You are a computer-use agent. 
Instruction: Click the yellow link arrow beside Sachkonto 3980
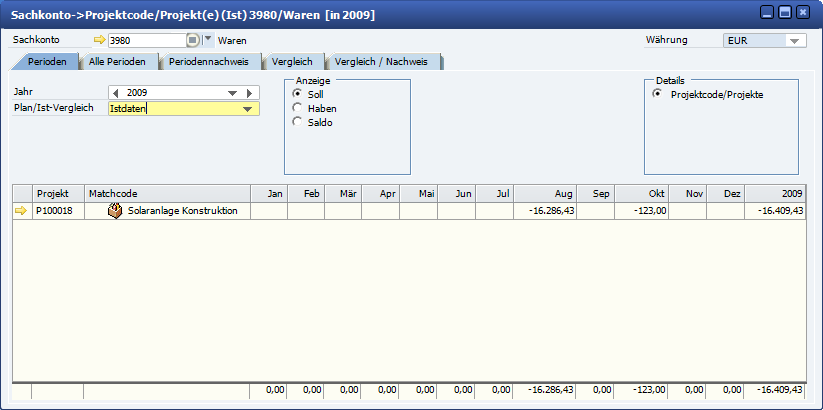99,41
